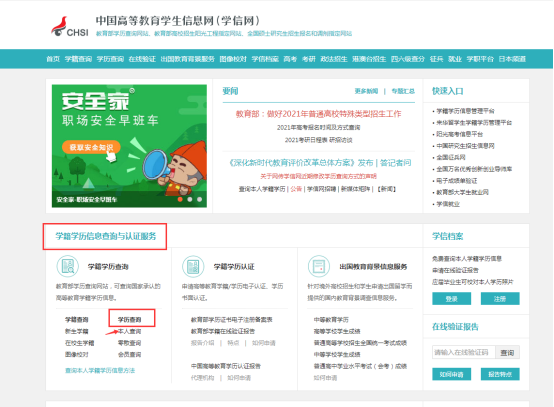Image resolution: width=554 pixels, height=407 pixels.
Task: Open 中国研究生招生信息网 quick link
Action: point(465,146)
